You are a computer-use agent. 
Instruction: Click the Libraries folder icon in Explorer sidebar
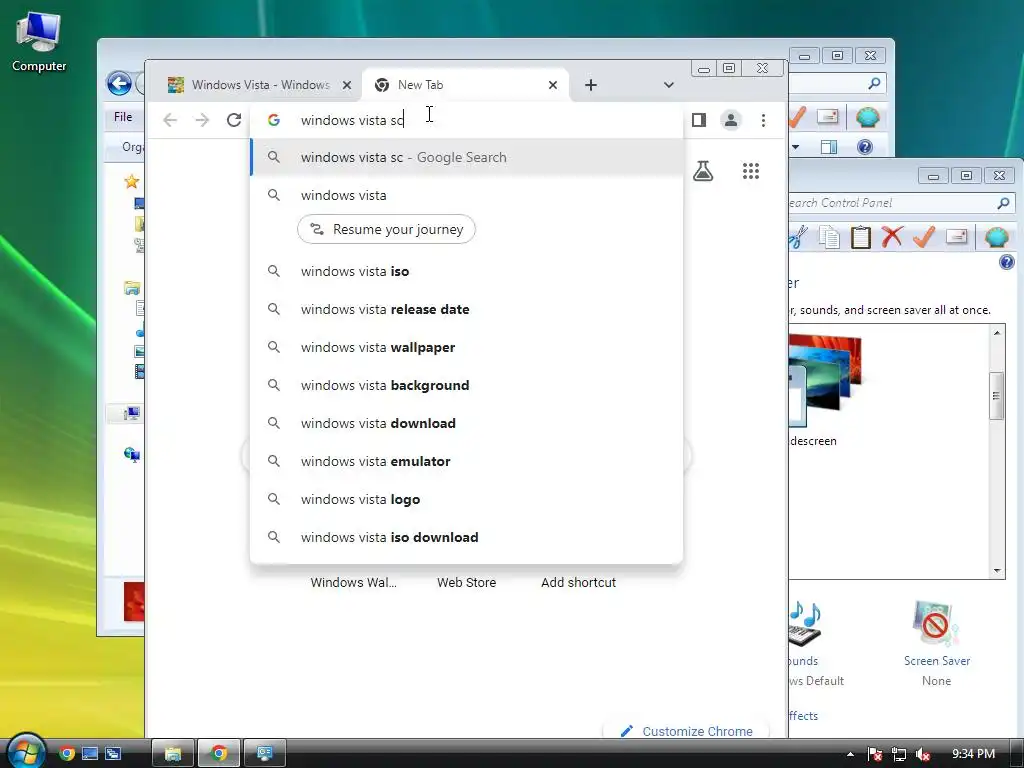click(x=132, y=287)
